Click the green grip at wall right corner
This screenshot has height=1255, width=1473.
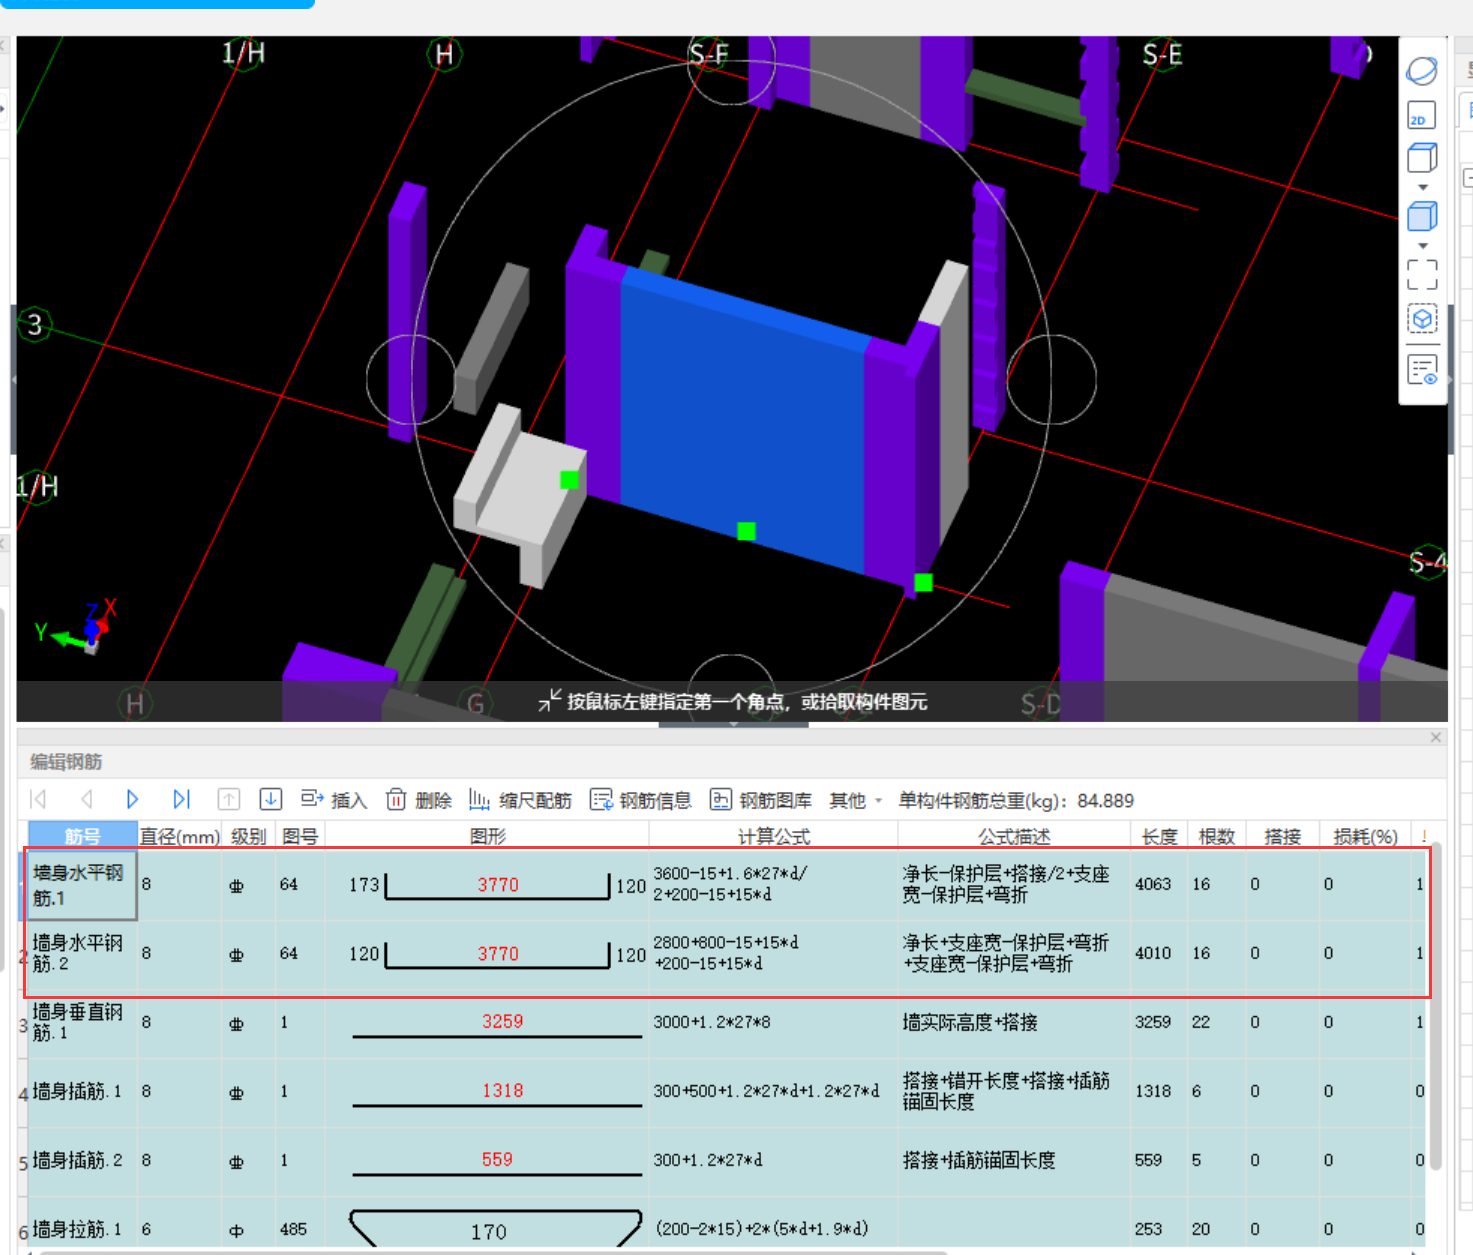(923, 582)
